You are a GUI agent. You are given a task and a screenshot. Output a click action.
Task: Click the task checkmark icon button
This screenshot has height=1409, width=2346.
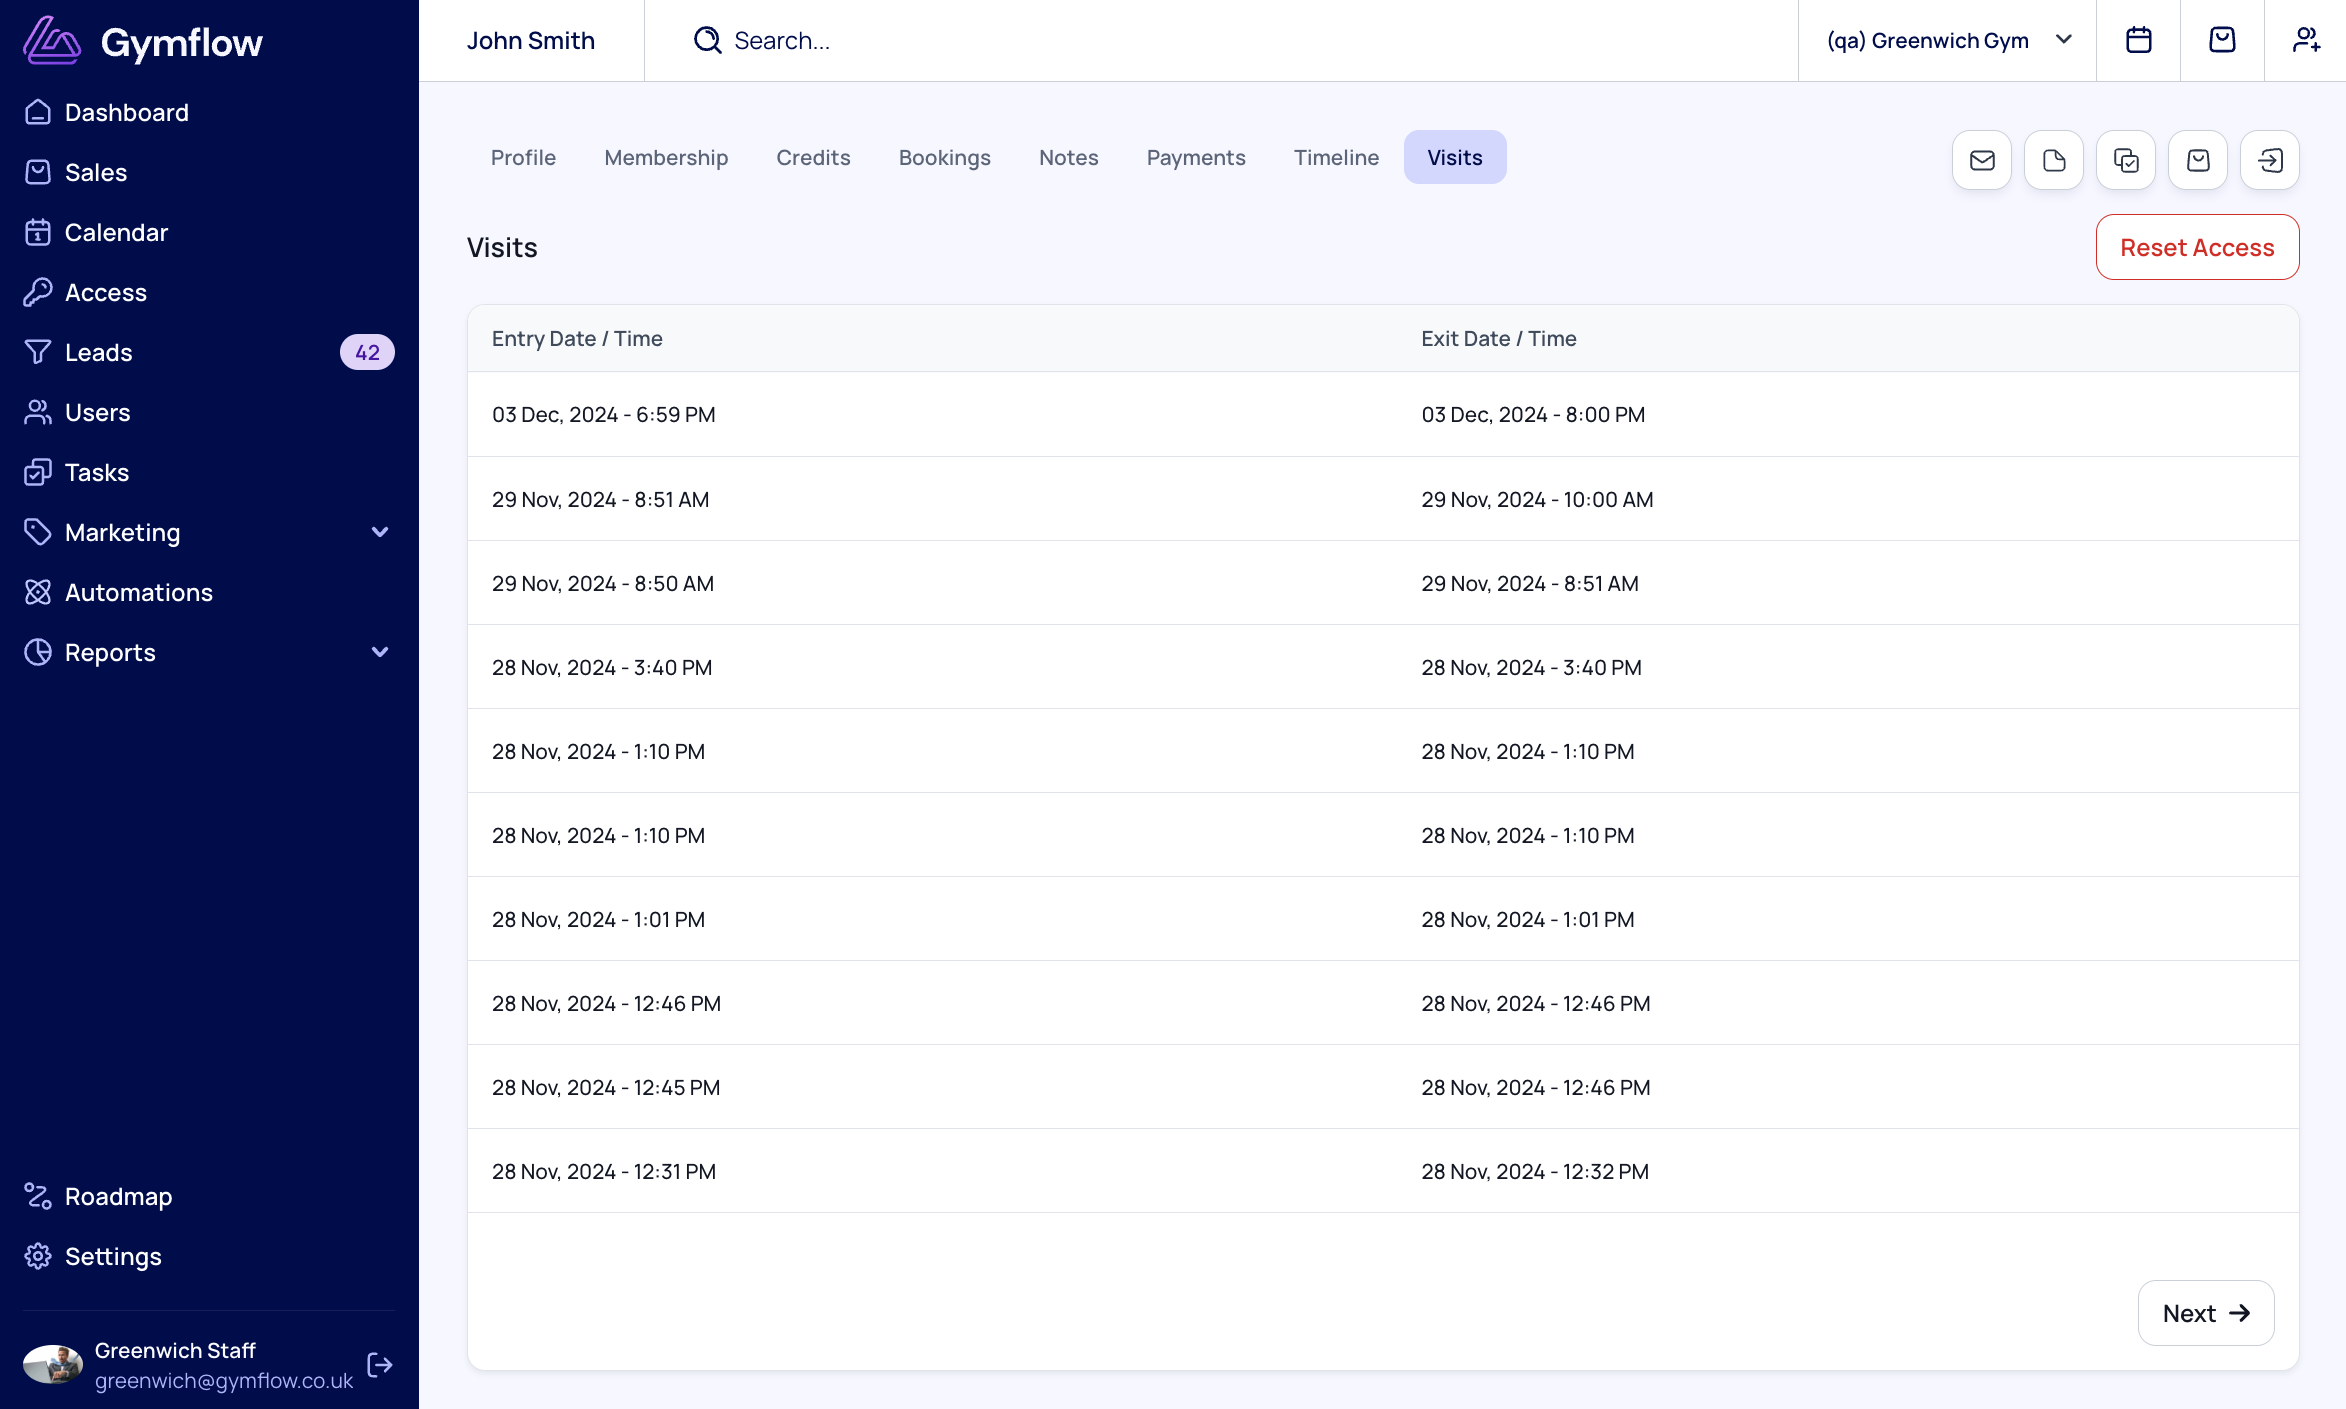pyautogui.click(x=2126, y=160)
